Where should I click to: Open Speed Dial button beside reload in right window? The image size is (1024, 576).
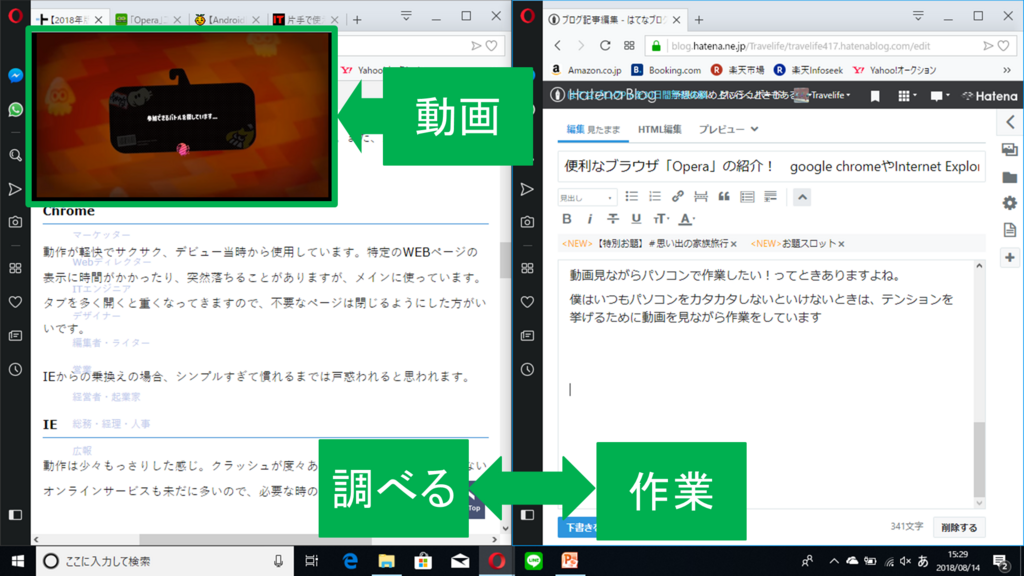tap(630, 46)
